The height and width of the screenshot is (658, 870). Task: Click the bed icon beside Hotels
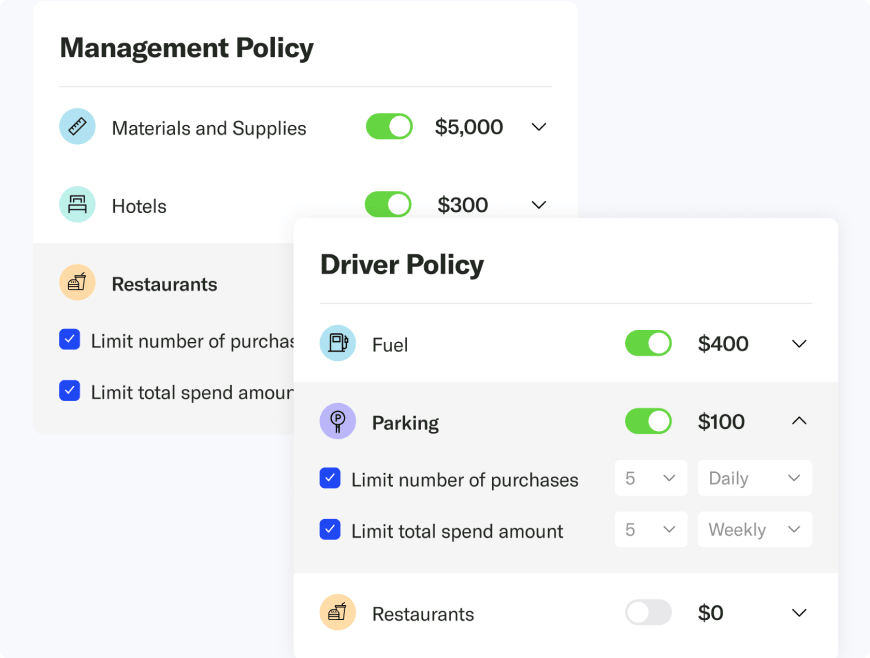(x=77, y=205)
